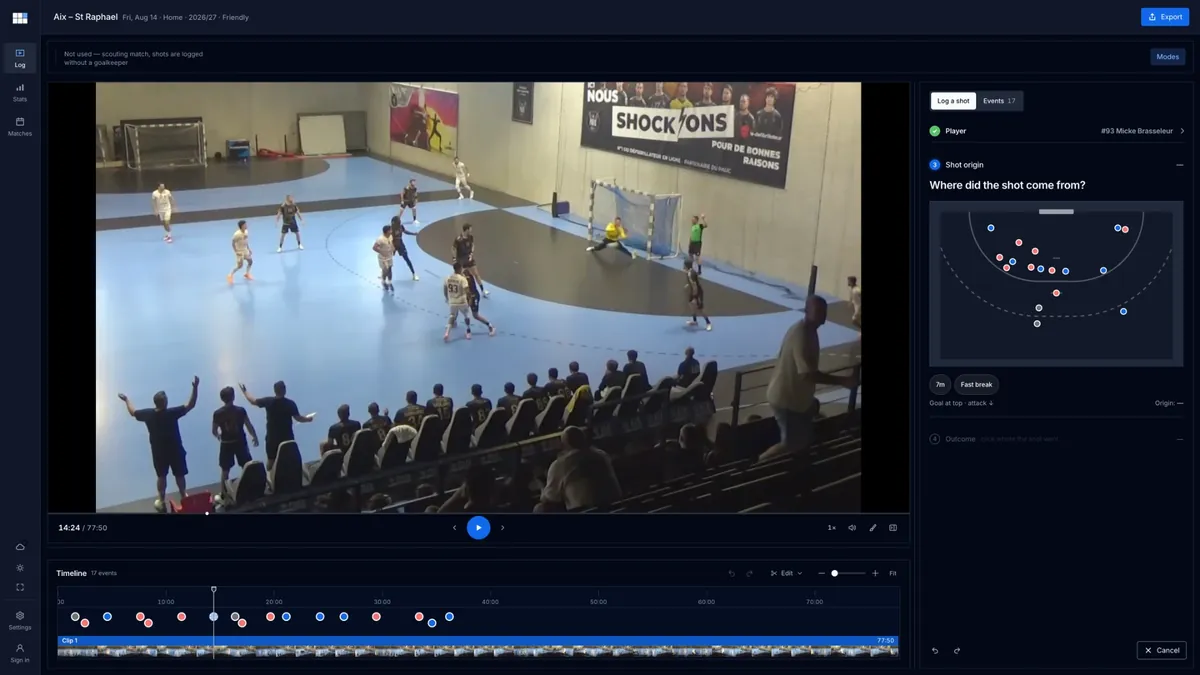Expand the Player row chevron
The height and width of the screenshot is (675, 1200).
click(x=1182, y=131)
